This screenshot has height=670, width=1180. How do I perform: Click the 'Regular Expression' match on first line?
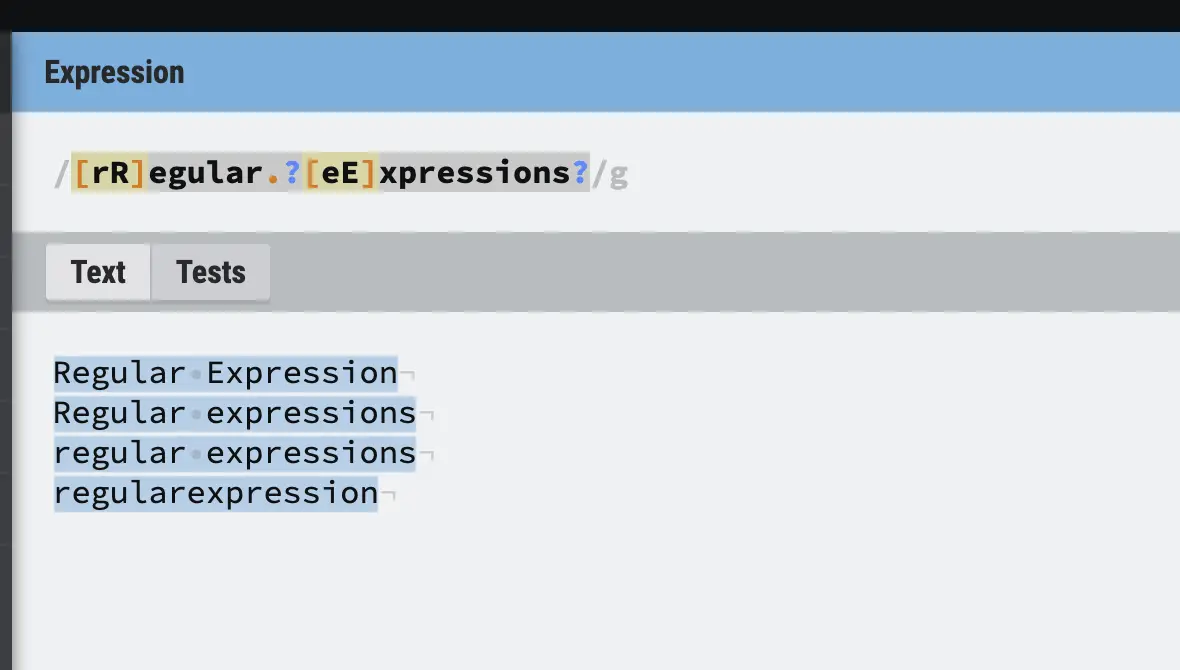click(x=225, y=373)
